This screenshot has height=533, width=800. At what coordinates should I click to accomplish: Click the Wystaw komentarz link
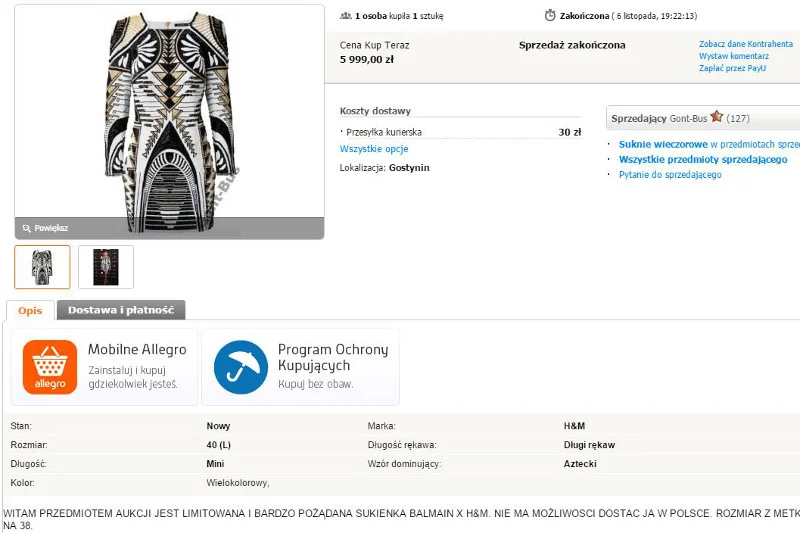tap(734, 56)
